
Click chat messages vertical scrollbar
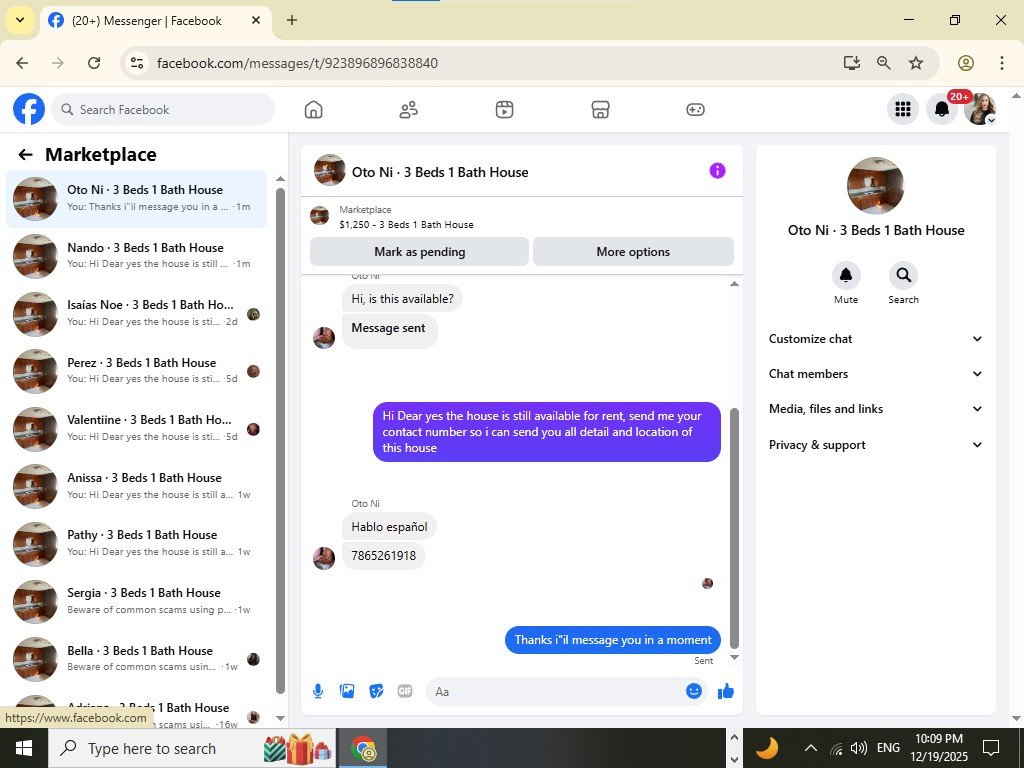[734, 528]
